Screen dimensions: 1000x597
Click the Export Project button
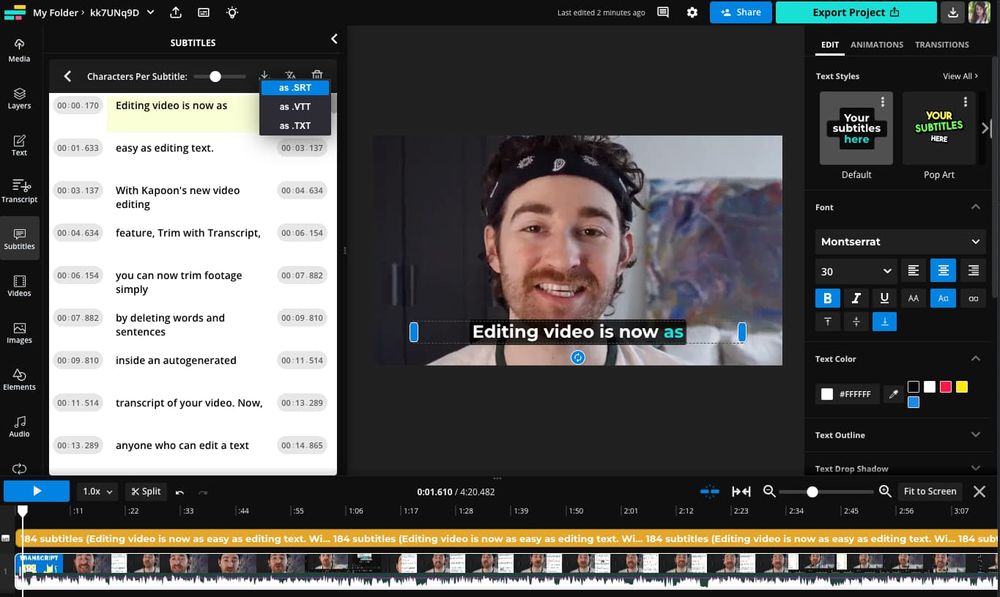855,12
